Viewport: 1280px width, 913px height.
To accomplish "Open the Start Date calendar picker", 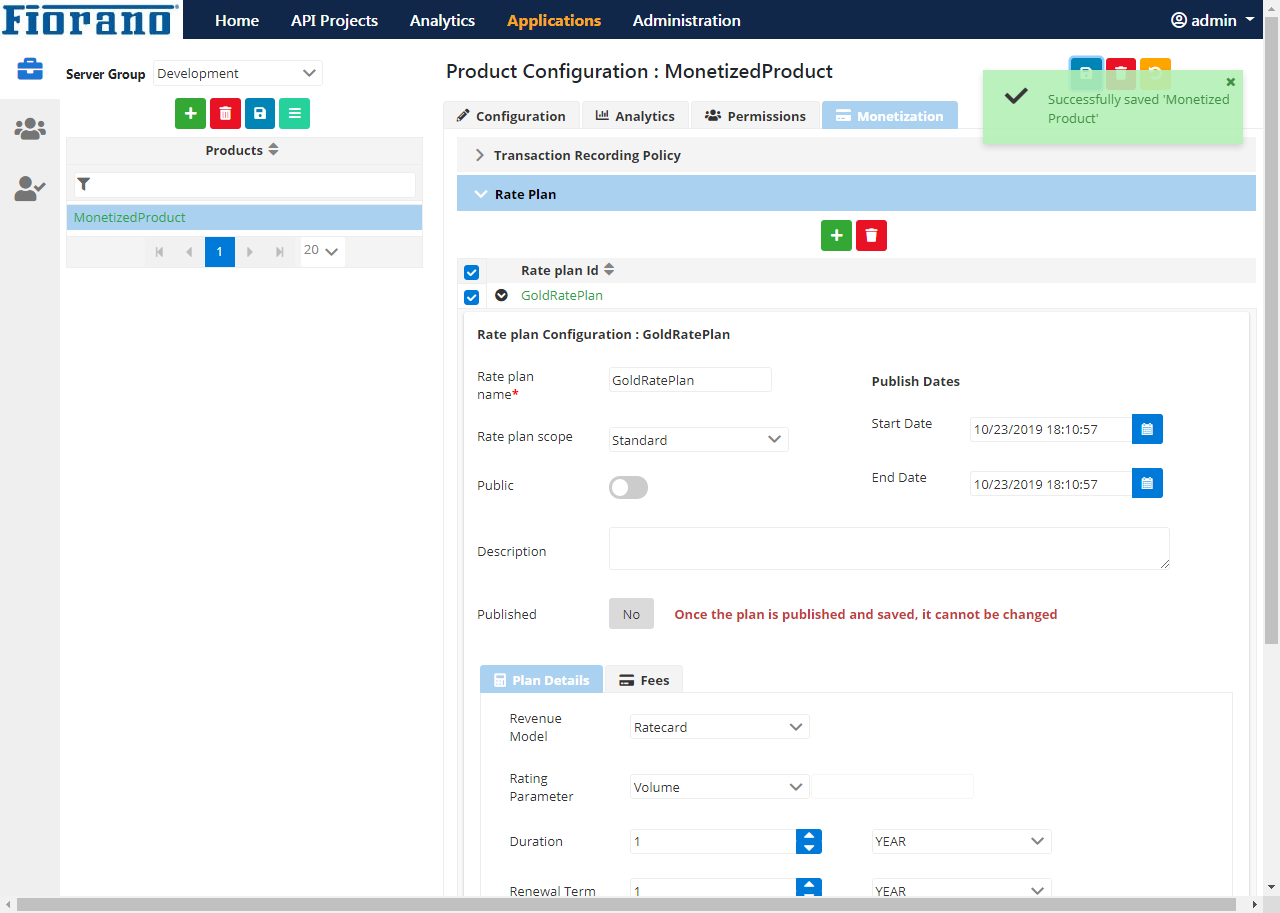I will [1147, 429].
